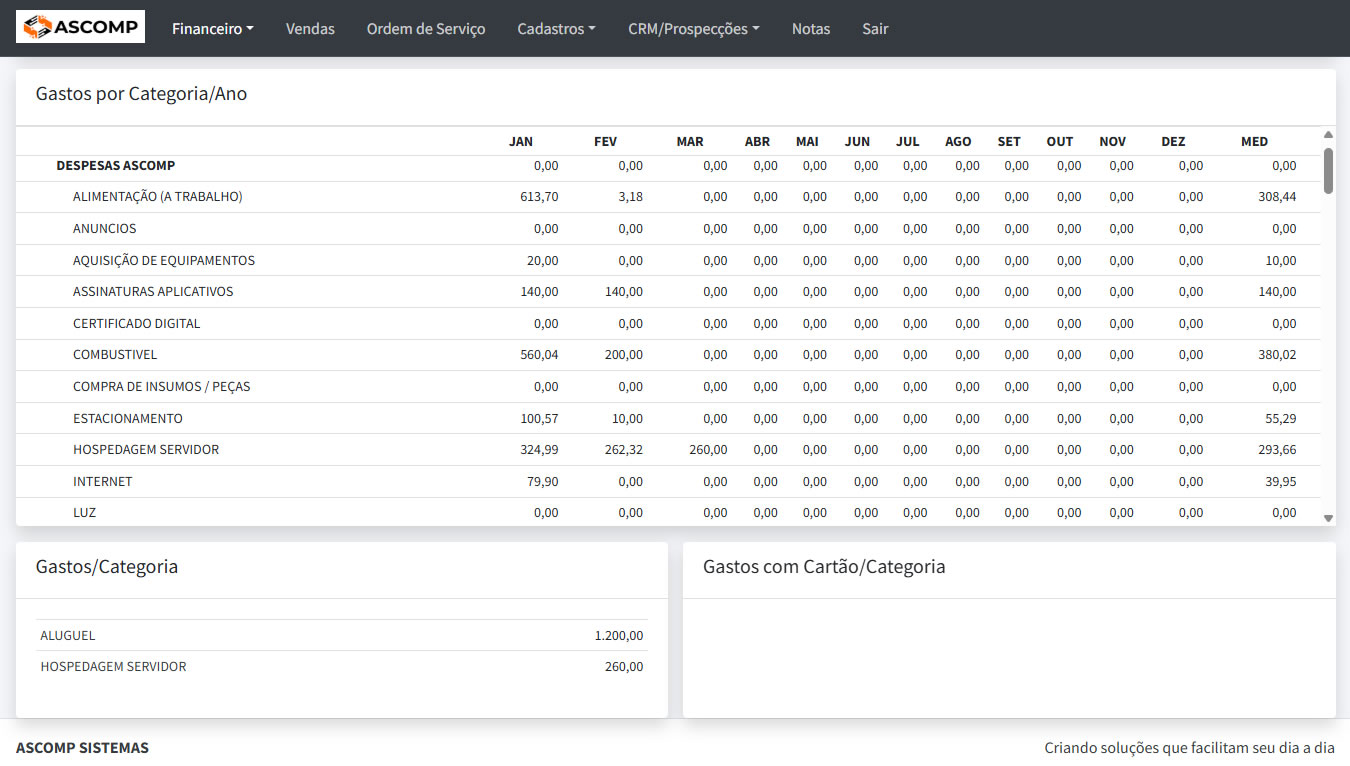Image resolution: width=1350 pixels, height=766 pixels.
Task: Click the MED column header
Action: [1254, 141]
